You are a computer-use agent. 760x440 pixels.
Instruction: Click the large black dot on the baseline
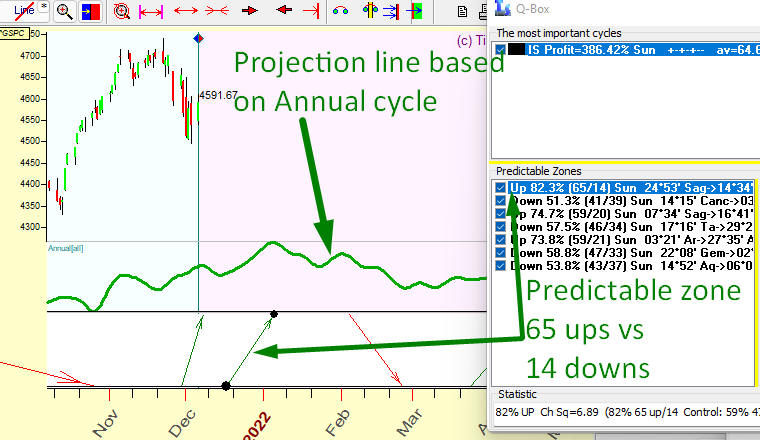(226, 386)
